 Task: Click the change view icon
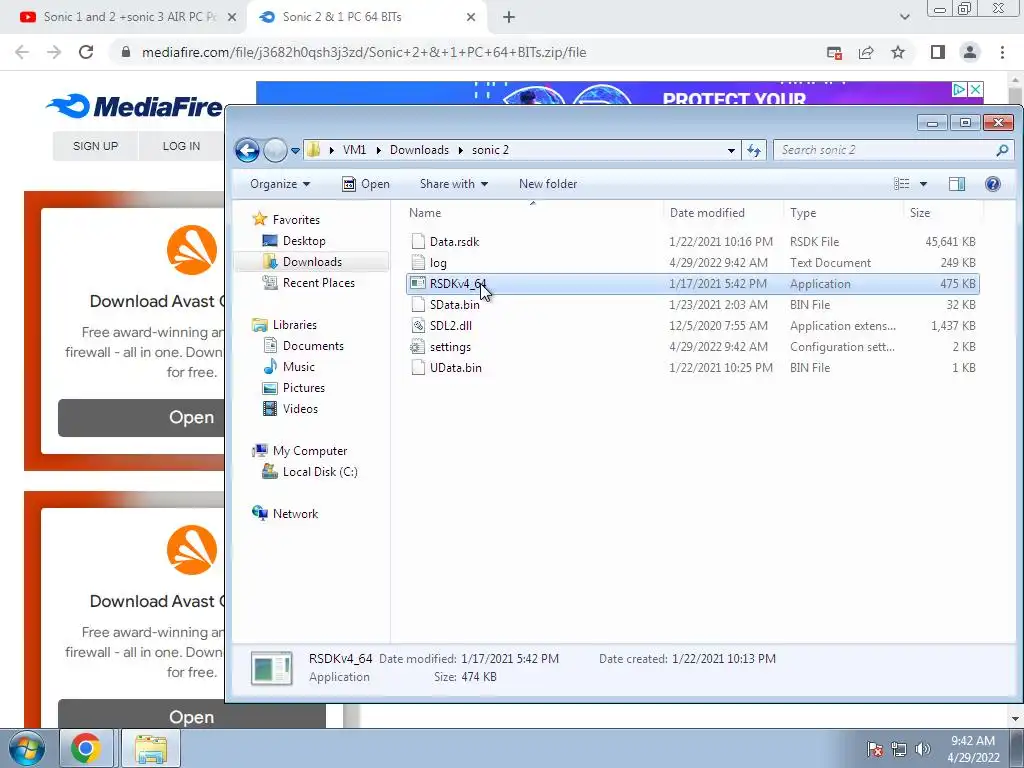(x=902, y=184)
